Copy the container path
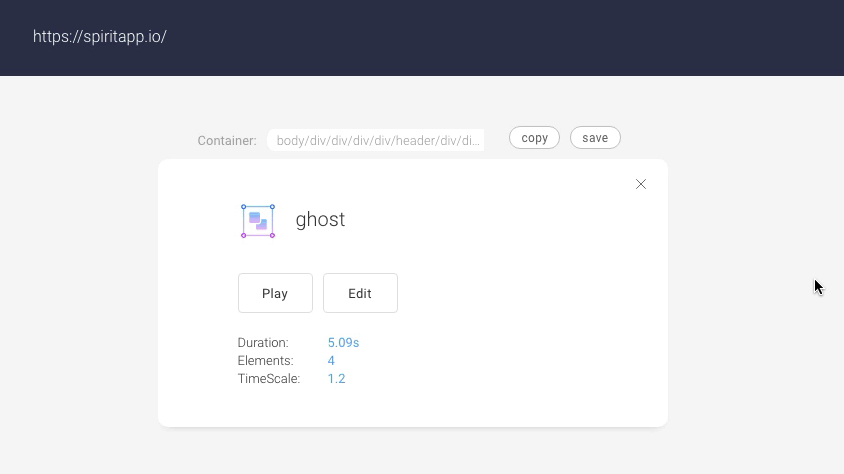The height and width of the screenshot is (474, 844). tap(535, 138)
